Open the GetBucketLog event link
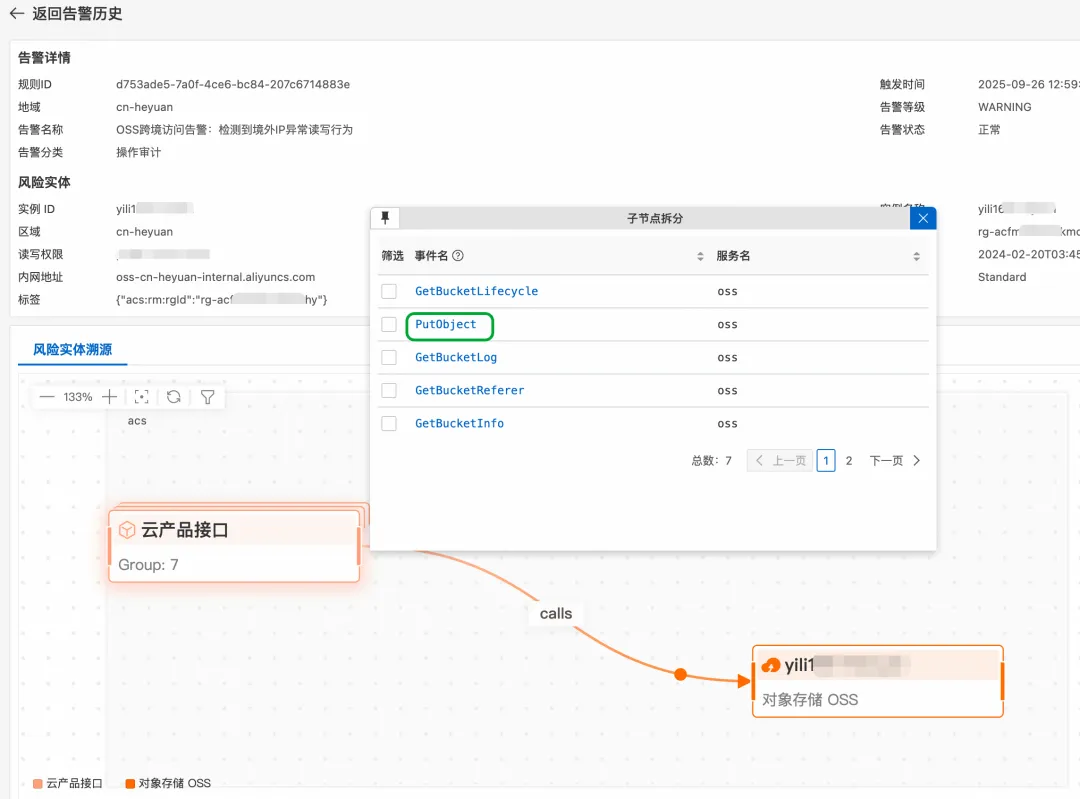The height and width of the screenshot is (799, 1080). 456,357
